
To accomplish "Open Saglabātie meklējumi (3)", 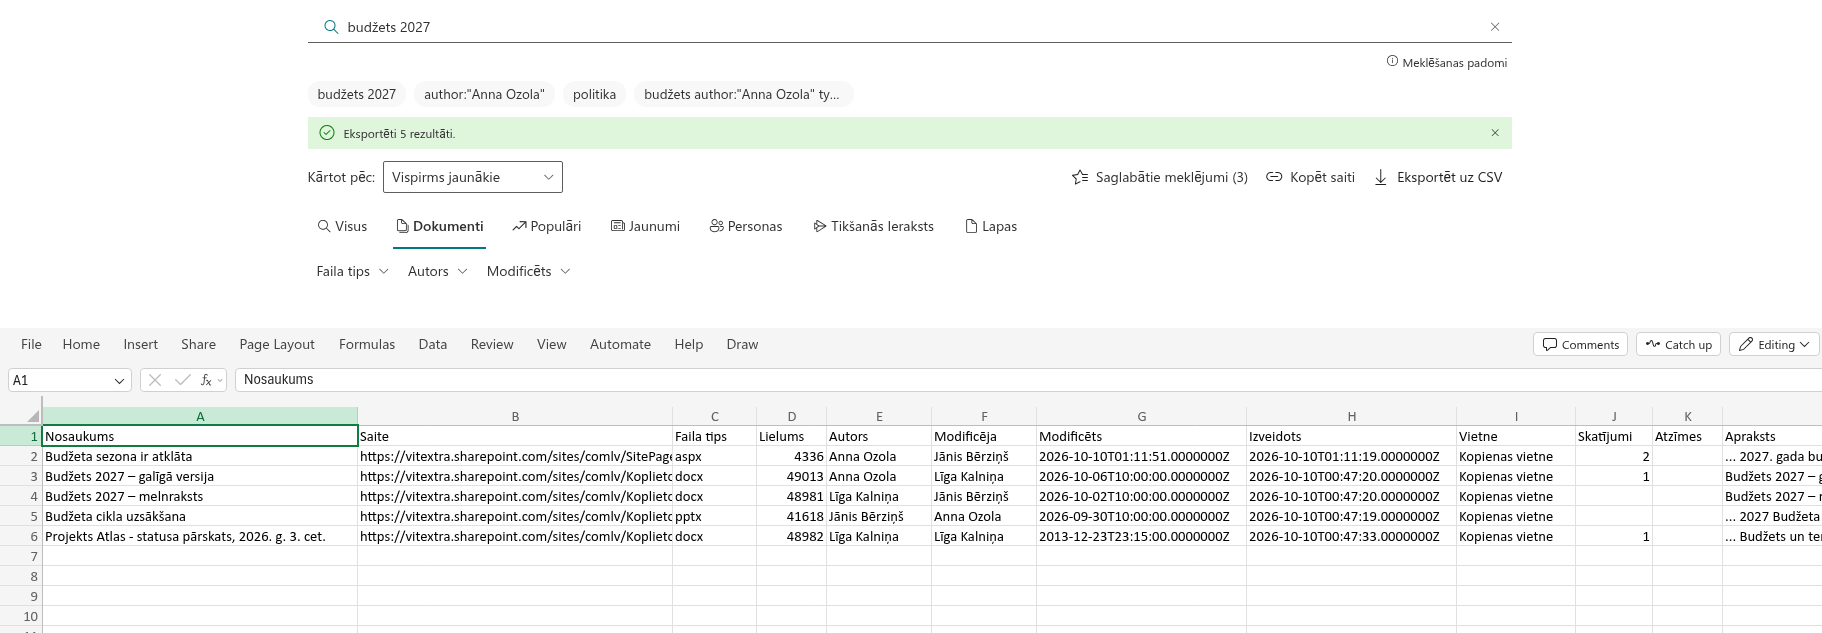I will coord(1160,177).
